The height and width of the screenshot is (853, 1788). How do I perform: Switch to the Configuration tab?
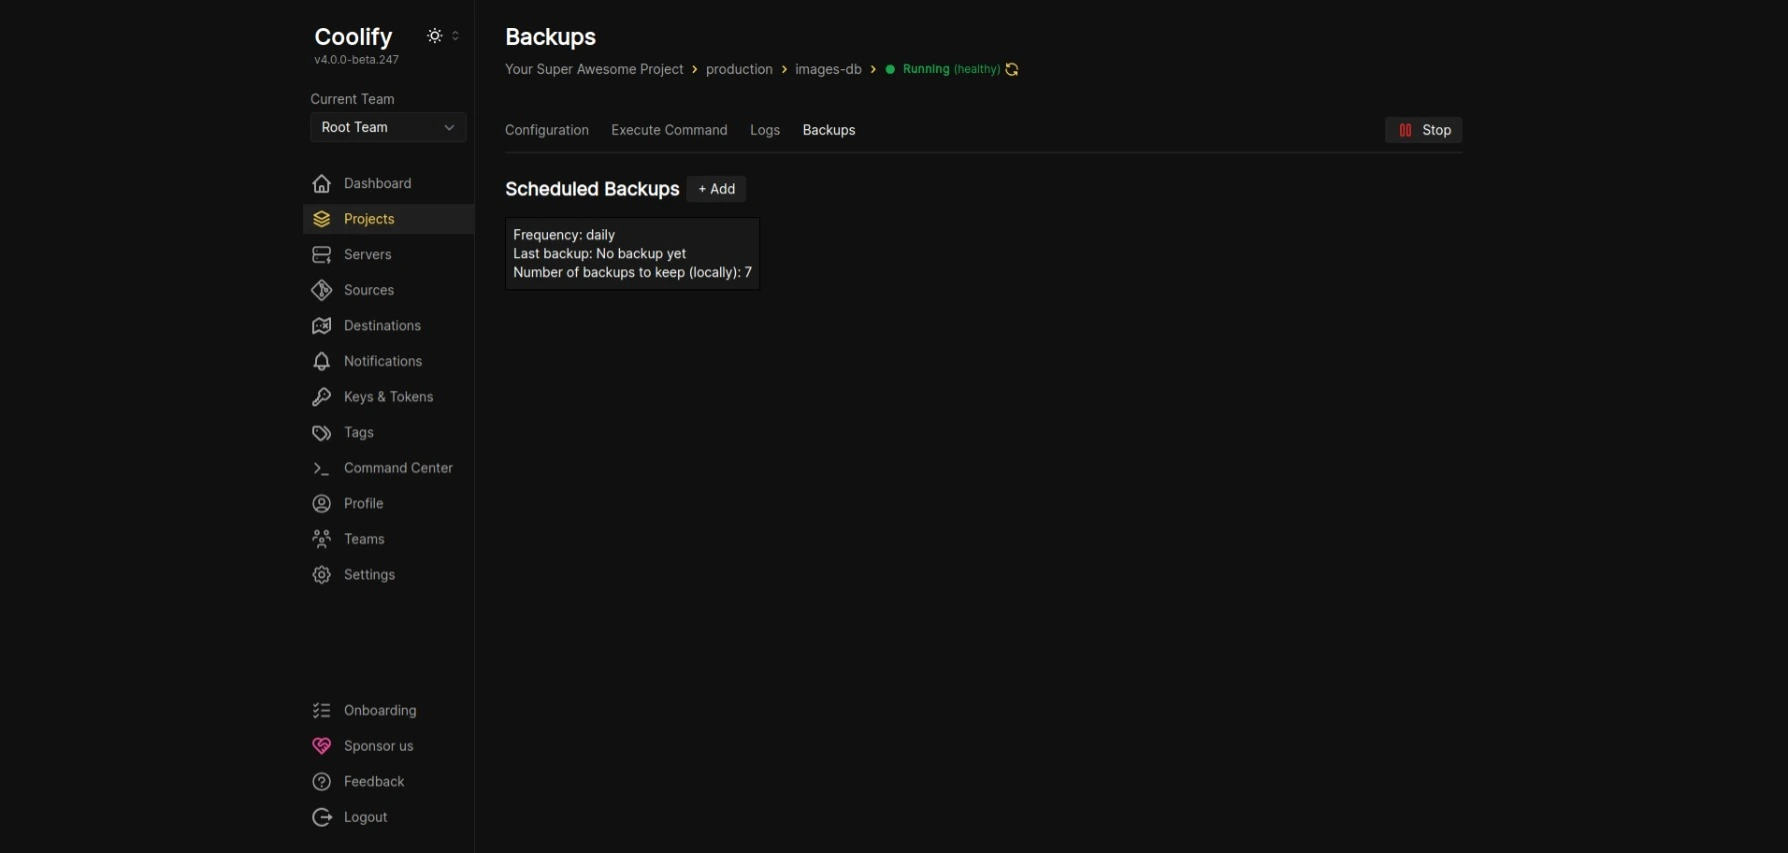[546, 130]
